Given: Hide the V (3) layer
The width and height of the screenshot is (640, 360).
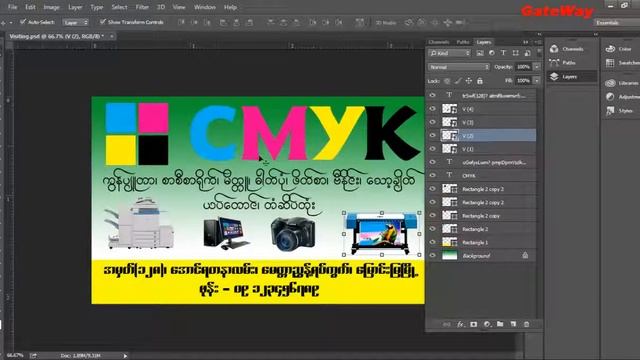Looking at the screenshot, I should click(433, 122).
